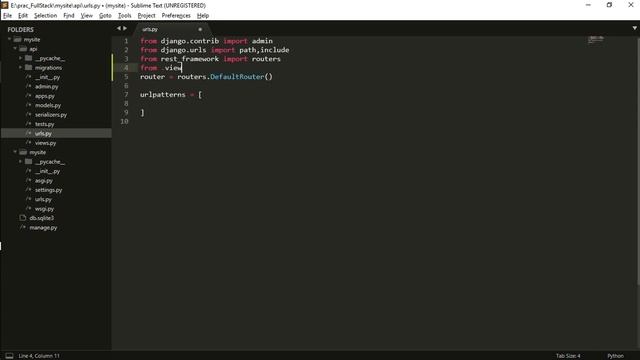Open the Find menu

69,16
